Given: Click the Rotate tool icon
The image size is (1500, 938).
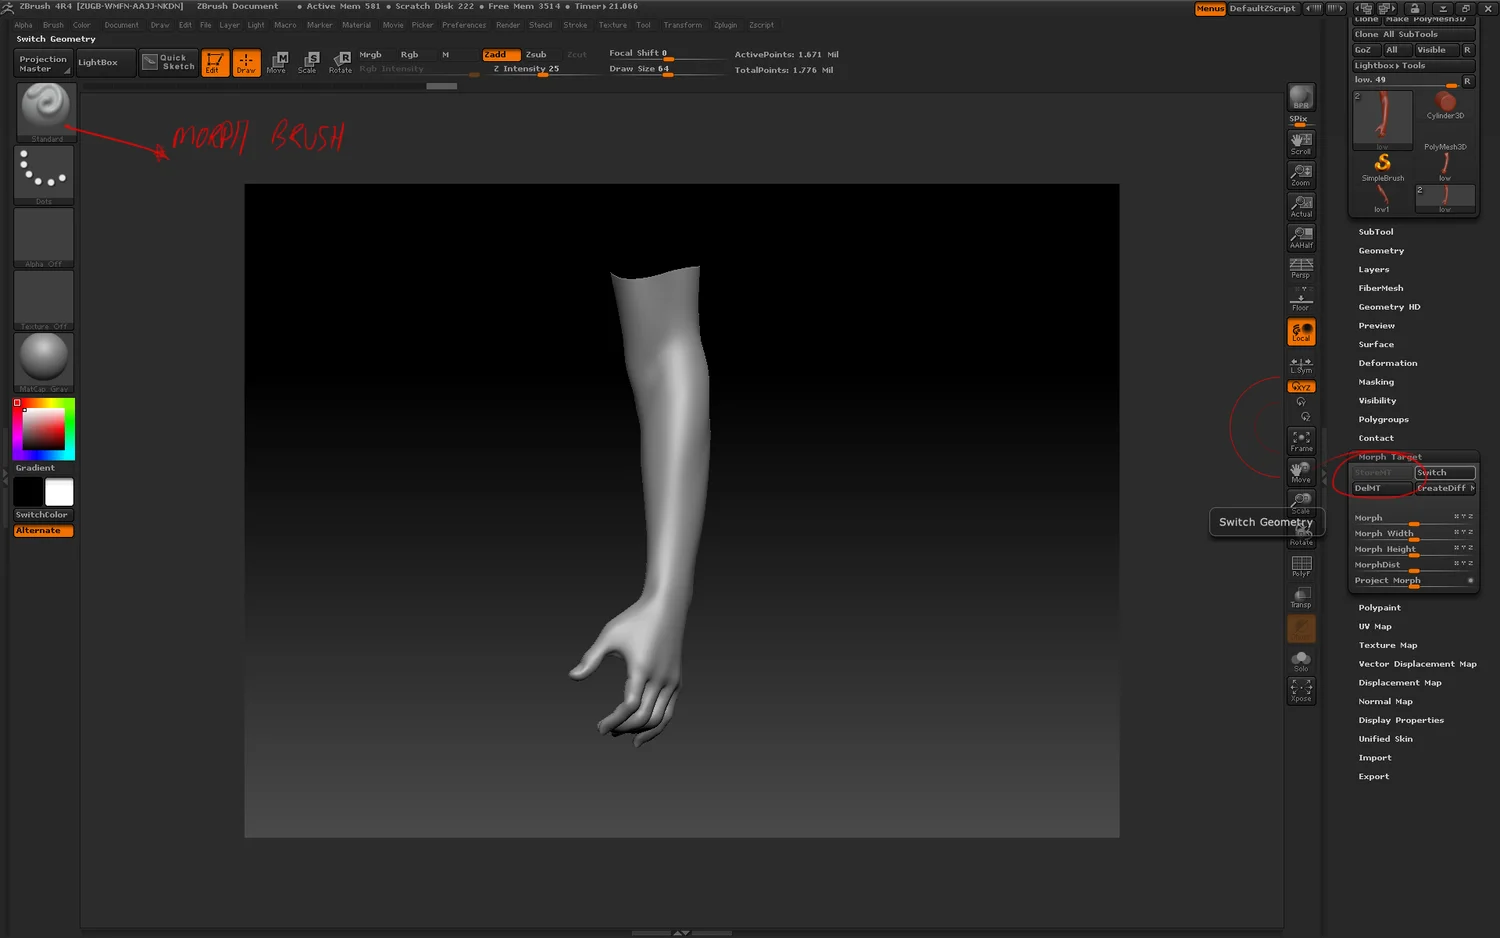Looking at the screenshot, I should click(341, 62).
